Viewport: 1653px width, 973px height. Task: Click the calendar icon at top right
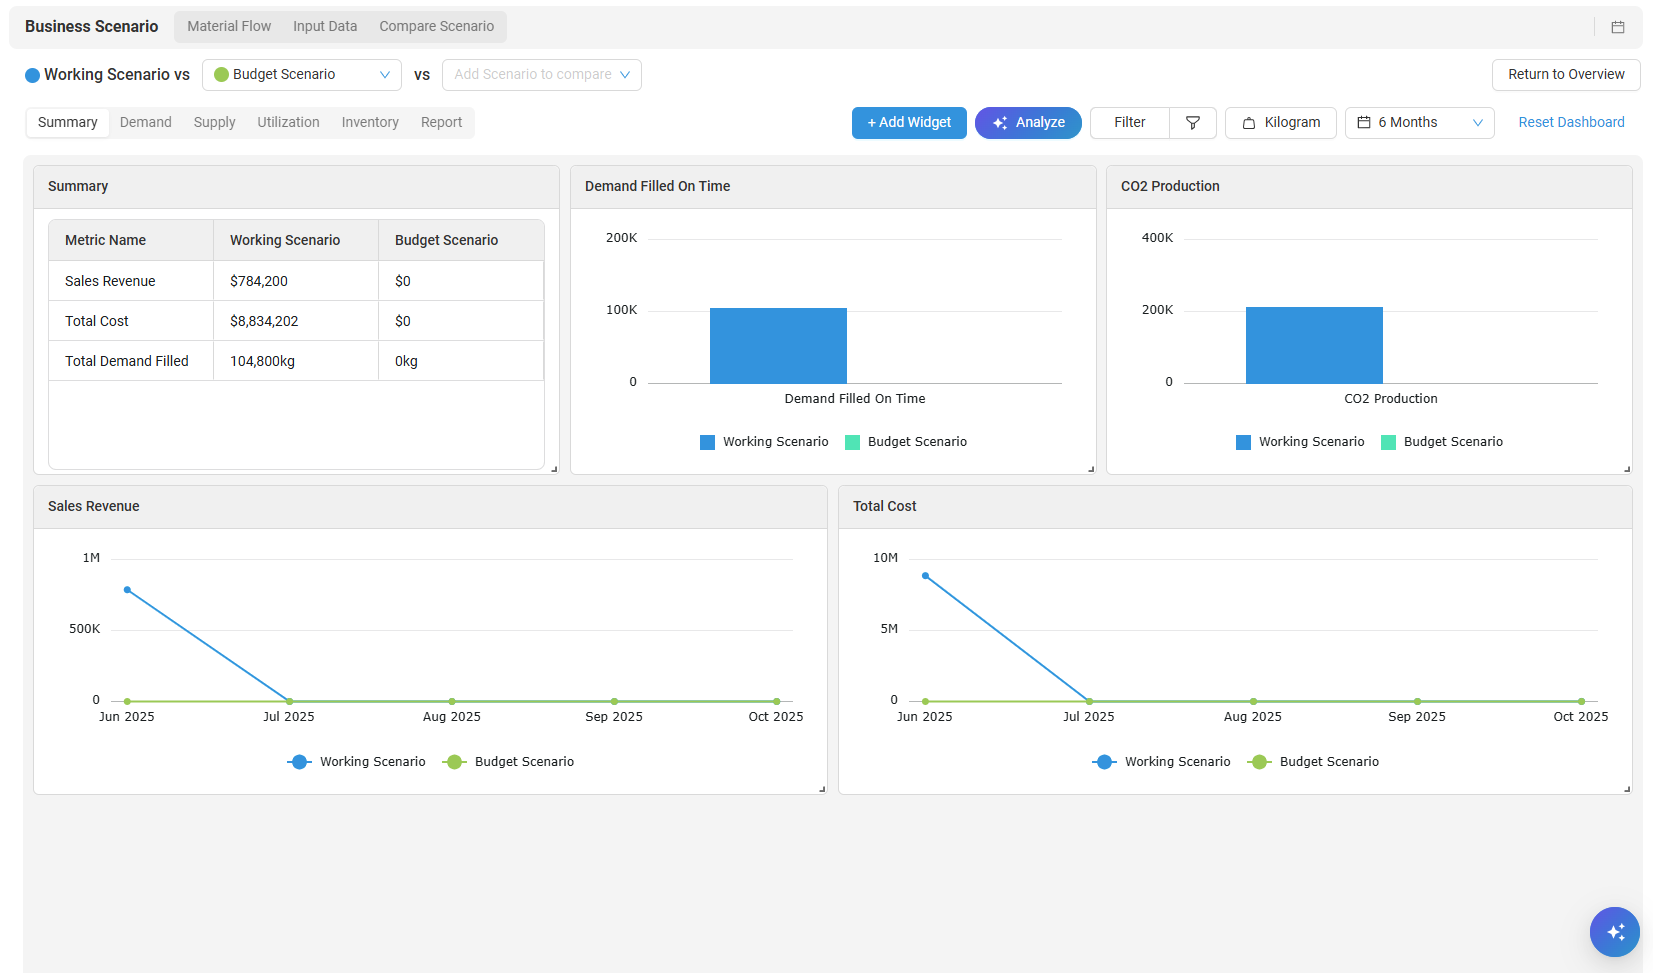click(x=1617, y=27)
